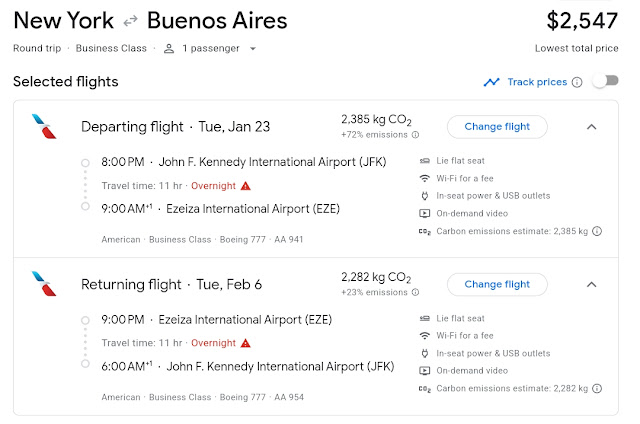Click the Track prices info icon
The height and width of the screenshot is (424, 640).
pyautogui.click(x=577, y=82)
